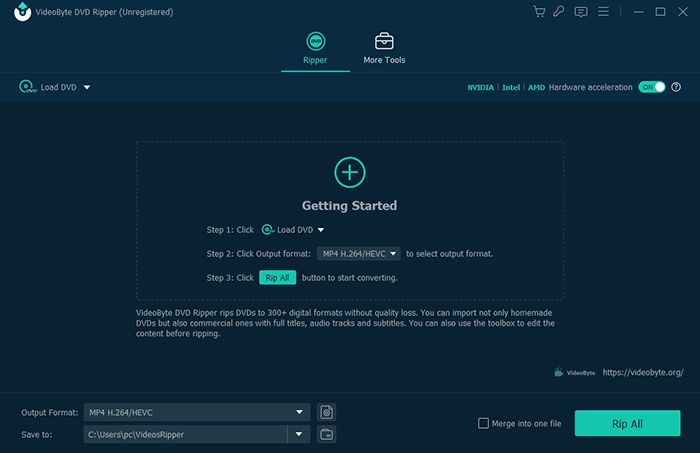Image resolution: width=700 pixels, height=453 pixels.
Task: Click the VideoByte app logo
Action: (x=22, y=12)
